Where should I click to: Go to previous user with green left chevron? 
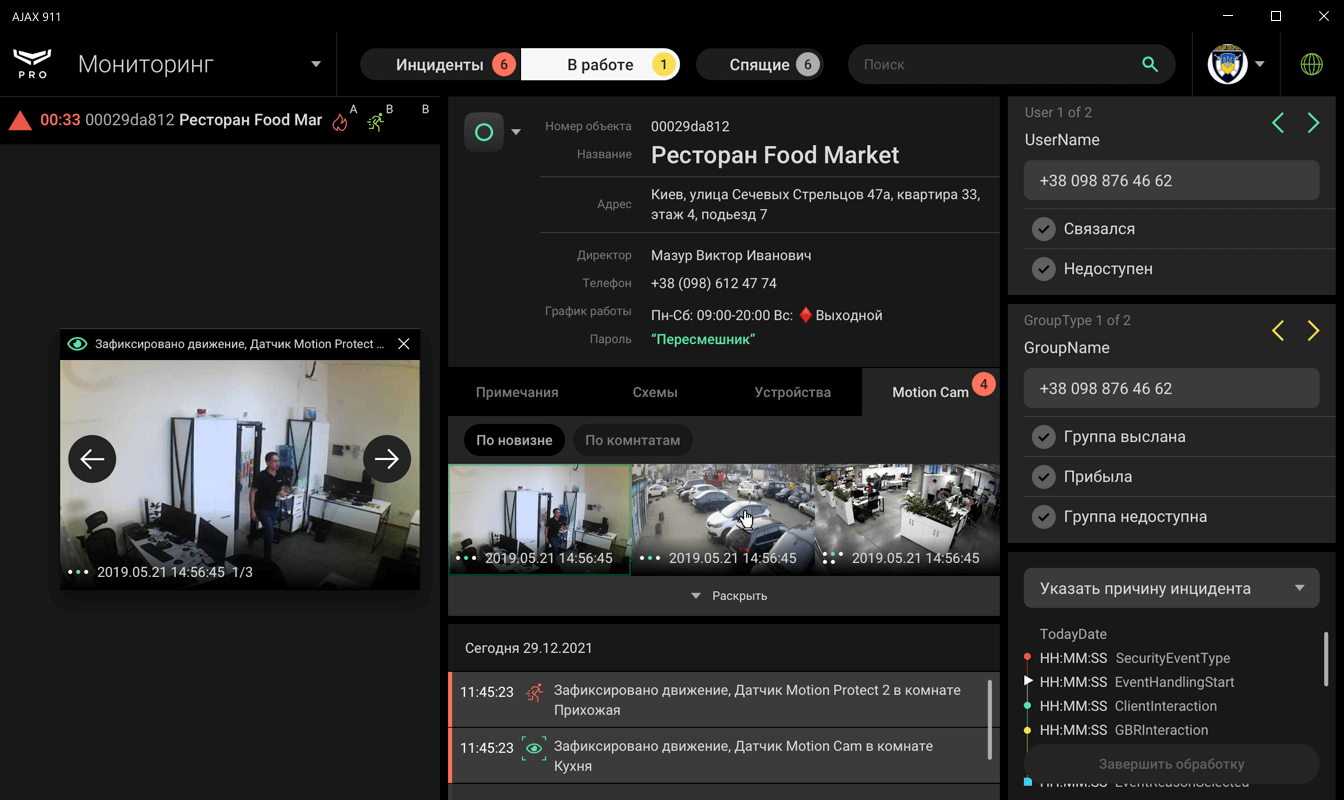1278,123
